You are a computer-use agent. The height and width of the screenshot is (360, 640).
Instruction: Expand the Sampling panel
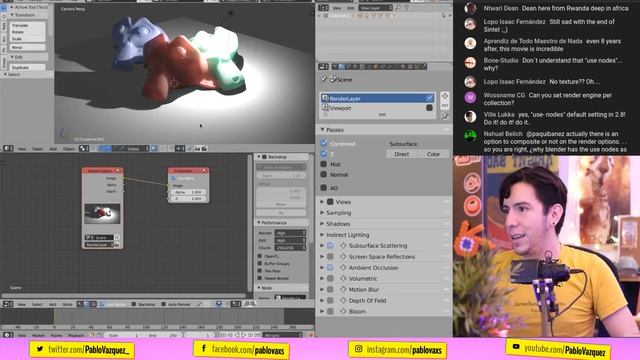(322, 213)
